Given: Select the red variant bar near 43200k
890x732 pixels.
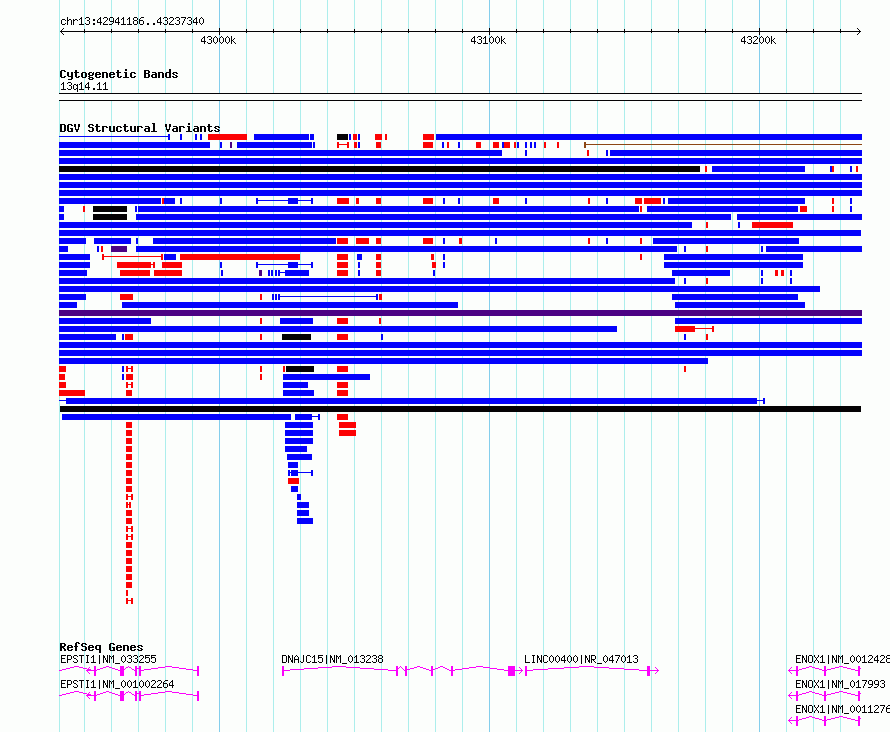Looking at the screenshot, I should coord(773,225).
